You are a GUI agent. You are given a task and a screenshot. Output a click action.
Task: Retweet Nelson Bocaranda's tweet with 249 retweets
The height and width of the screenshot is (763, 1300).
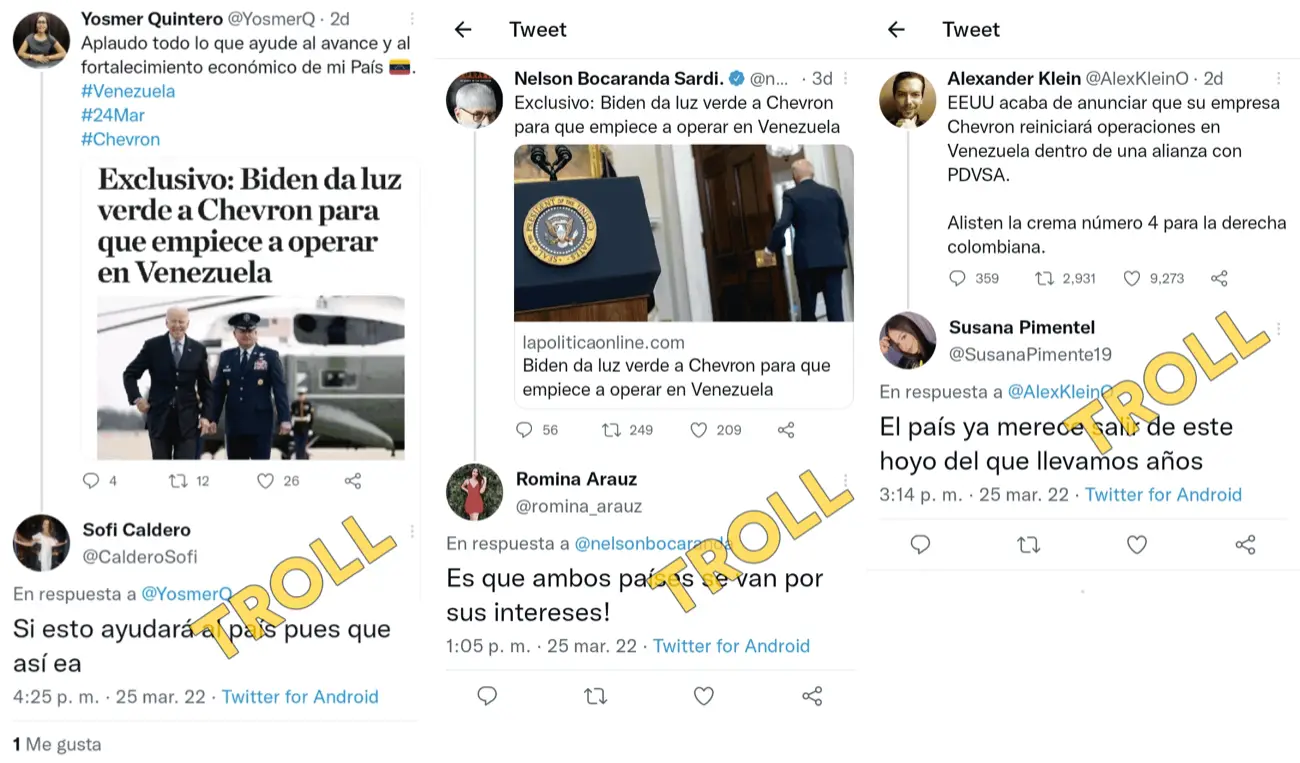(611, 430)
